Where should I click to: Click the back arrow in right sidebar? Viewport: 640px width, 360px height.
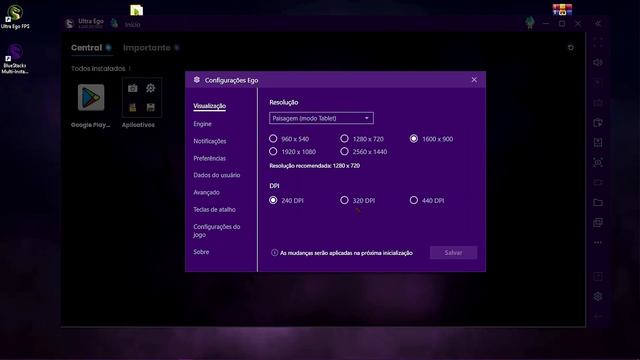pos(598,316)
